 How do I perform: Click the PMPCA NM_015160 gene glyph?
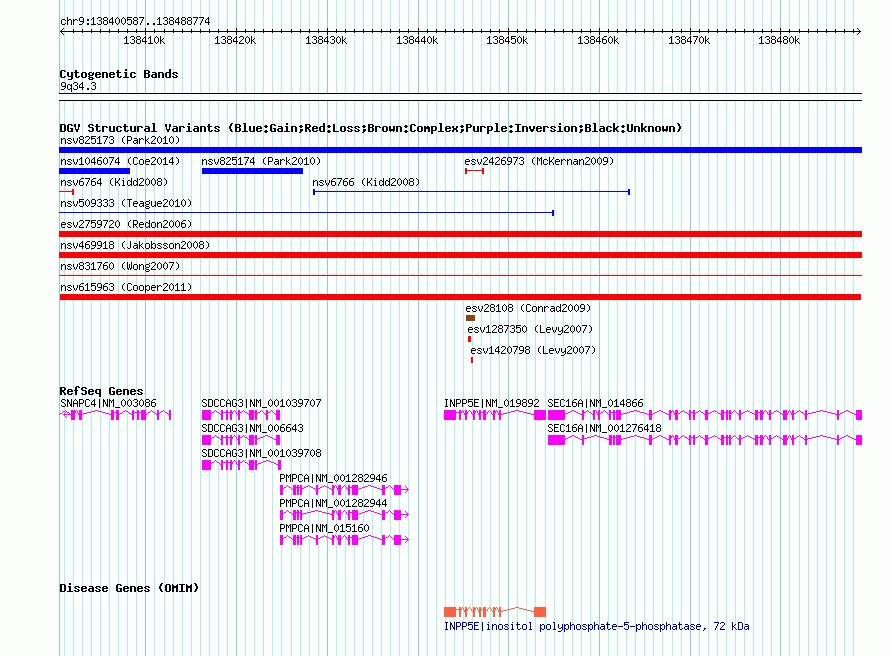point(345,540)
